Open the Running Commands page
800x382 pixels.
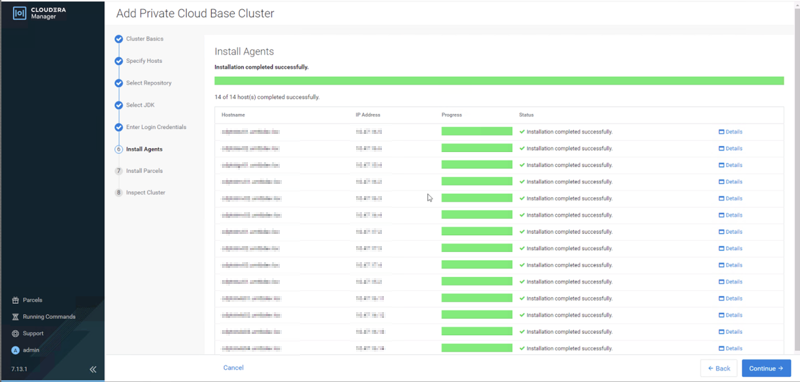(43, 317)
